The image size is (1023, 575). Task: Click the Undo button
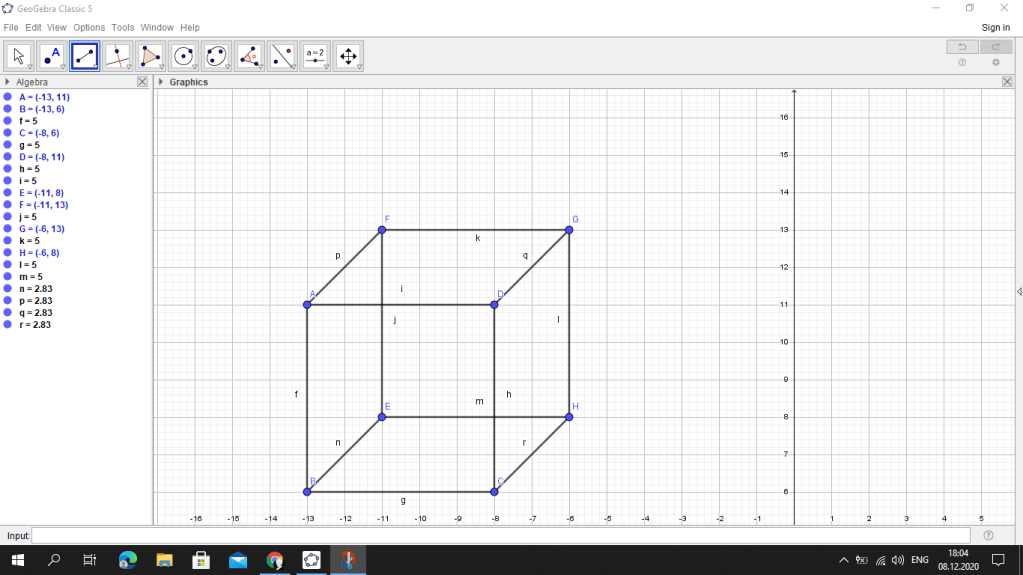point(962,47)
